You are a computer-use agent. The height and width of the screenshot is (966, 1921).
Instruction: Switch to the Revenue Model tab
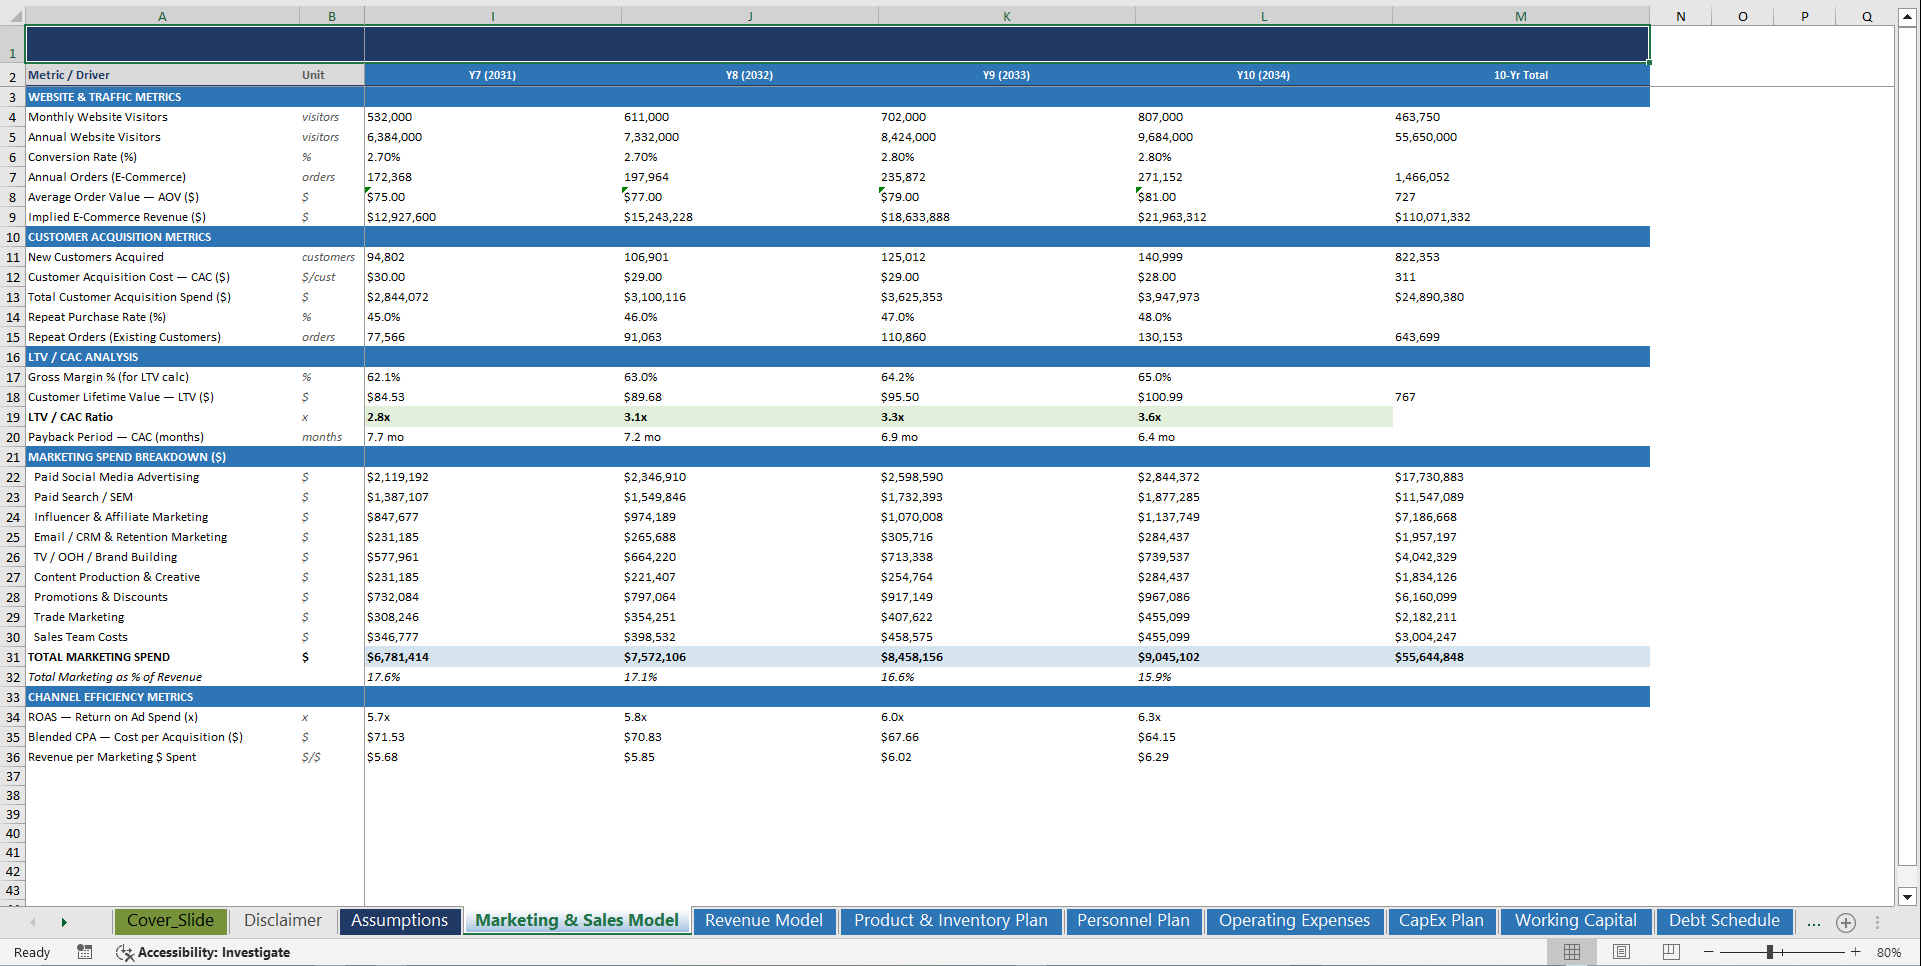pyautogui.click(x=763, y=920)
